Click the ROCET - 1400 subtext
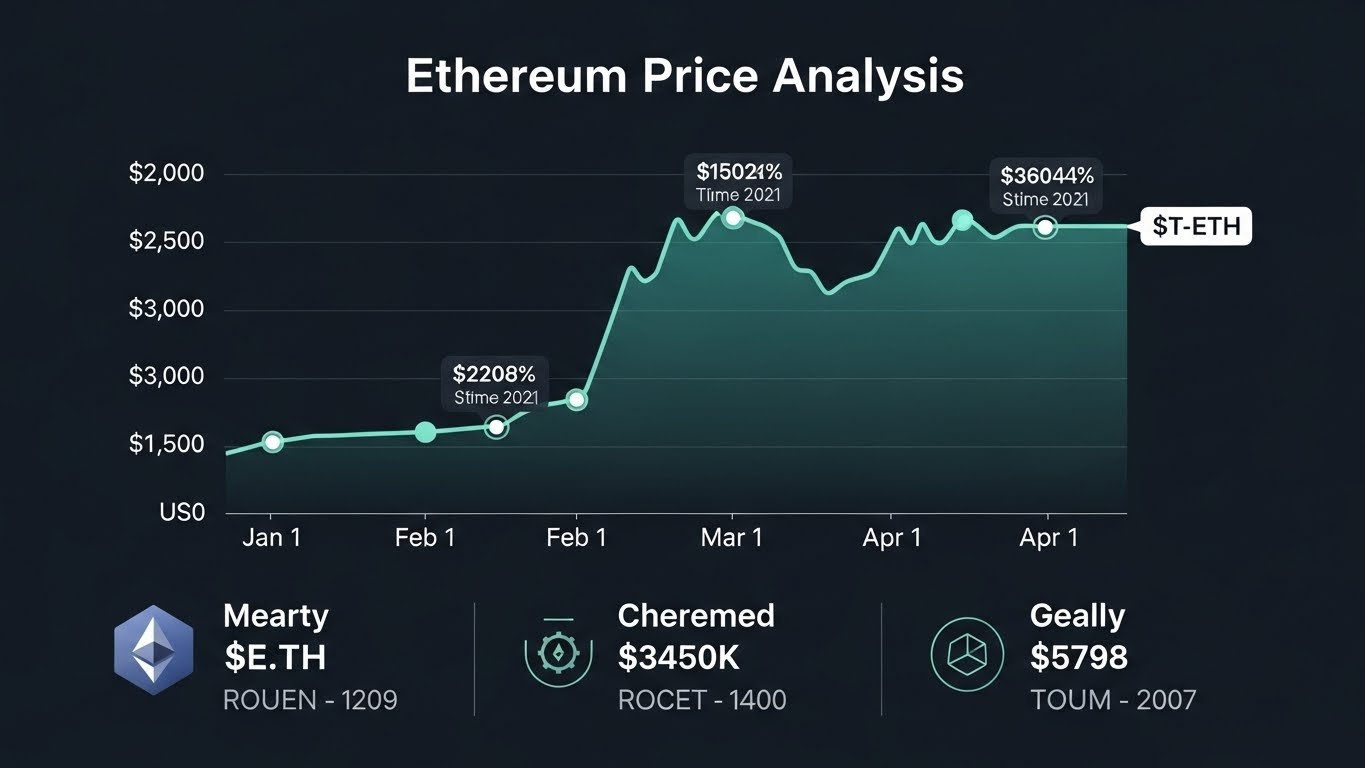Image resolution: width=1365 pixels, height=768 pixels. [702, 700]
